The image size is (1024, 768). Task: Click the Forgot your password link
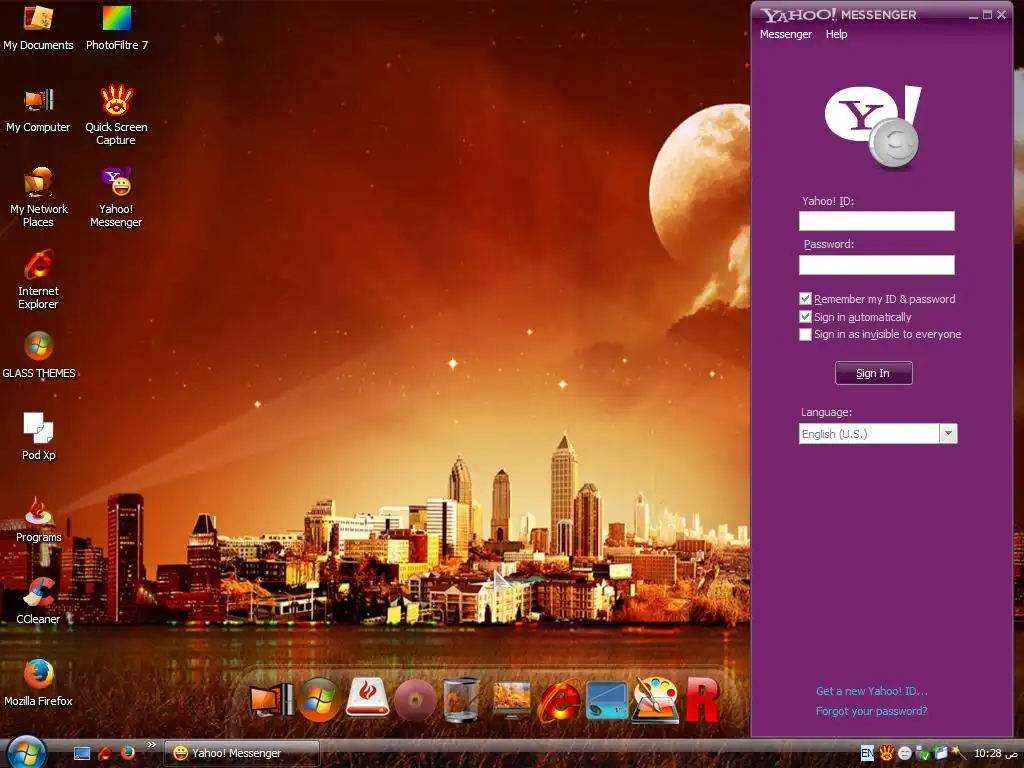point(871,711)
